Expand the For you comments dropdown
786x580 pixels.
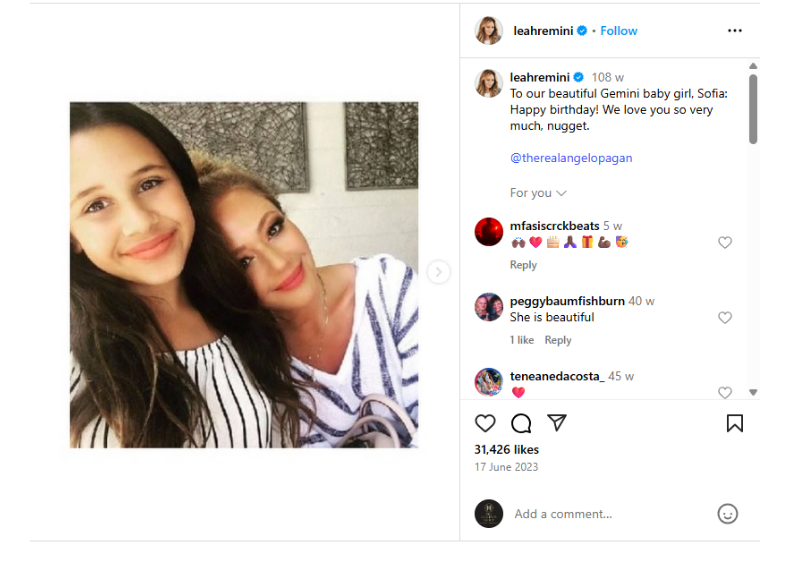point(538,193)
